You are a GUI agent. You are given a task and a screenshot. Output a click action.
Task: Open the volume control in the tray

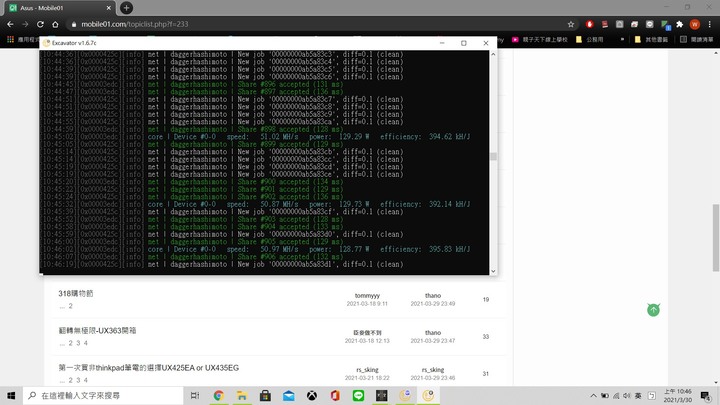click(627, 396)
